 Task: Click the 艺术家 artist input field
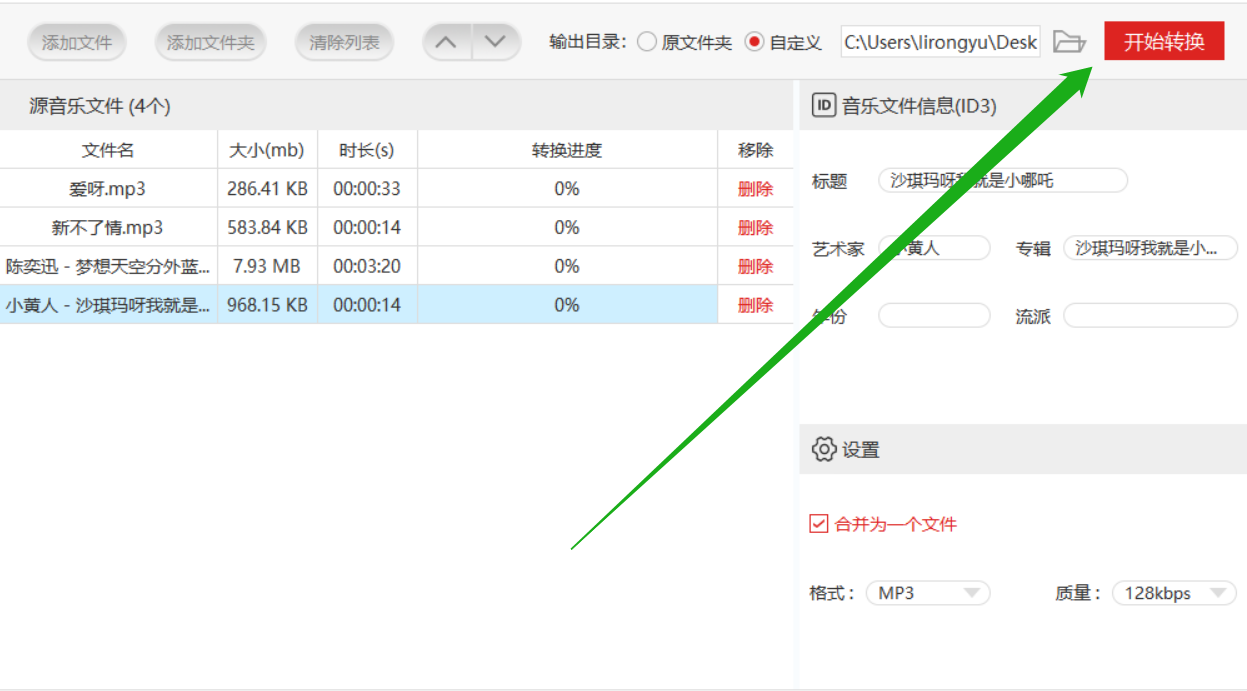click(x=934, y=247)
